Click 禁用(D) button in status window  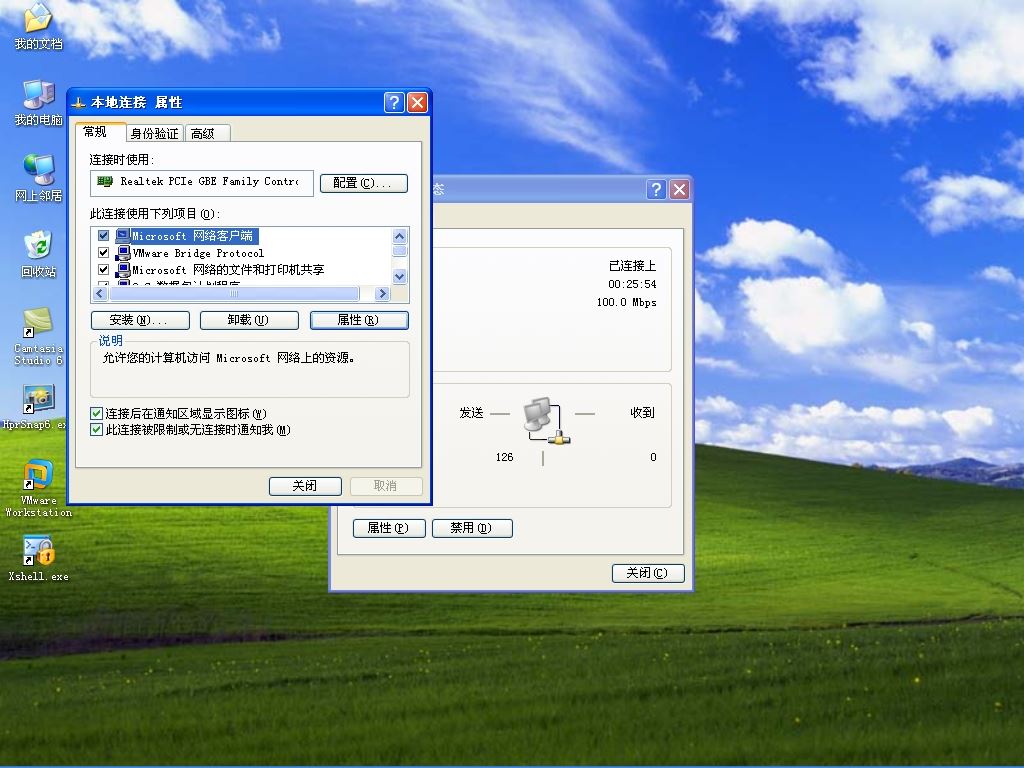472,528
